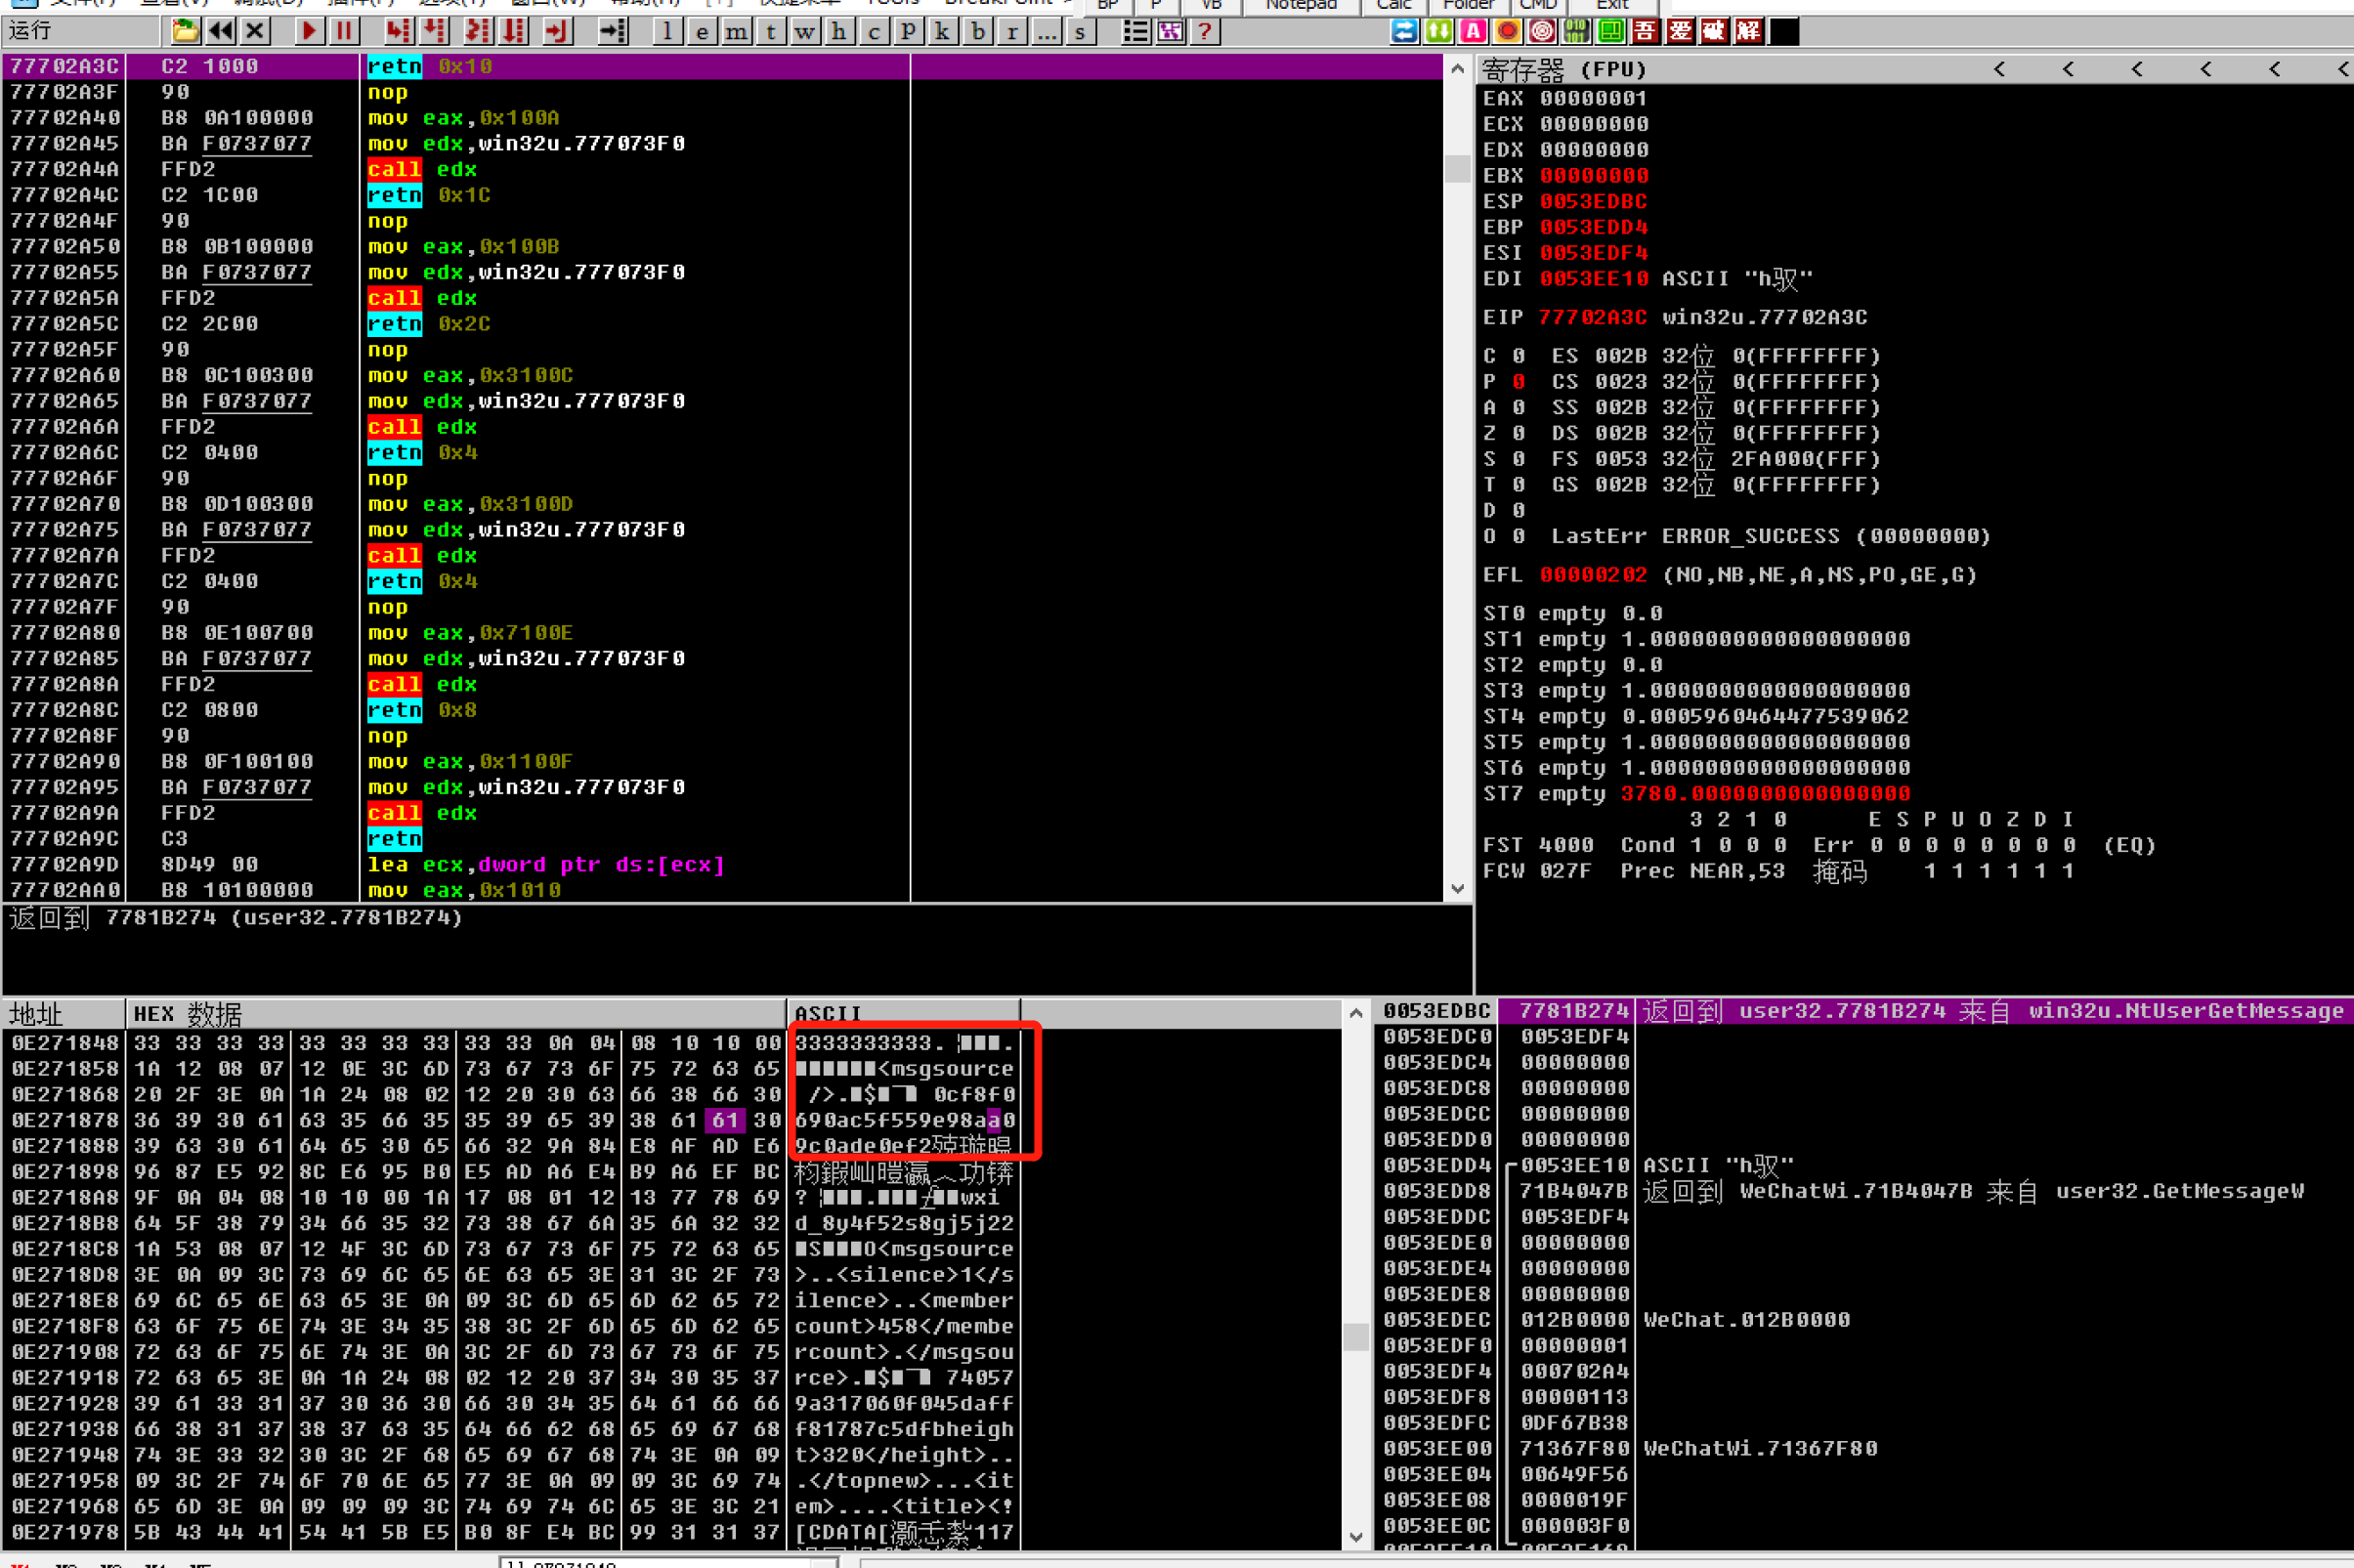
Task: Click the Trace Over toolbar icon
Action: (514, 31)
